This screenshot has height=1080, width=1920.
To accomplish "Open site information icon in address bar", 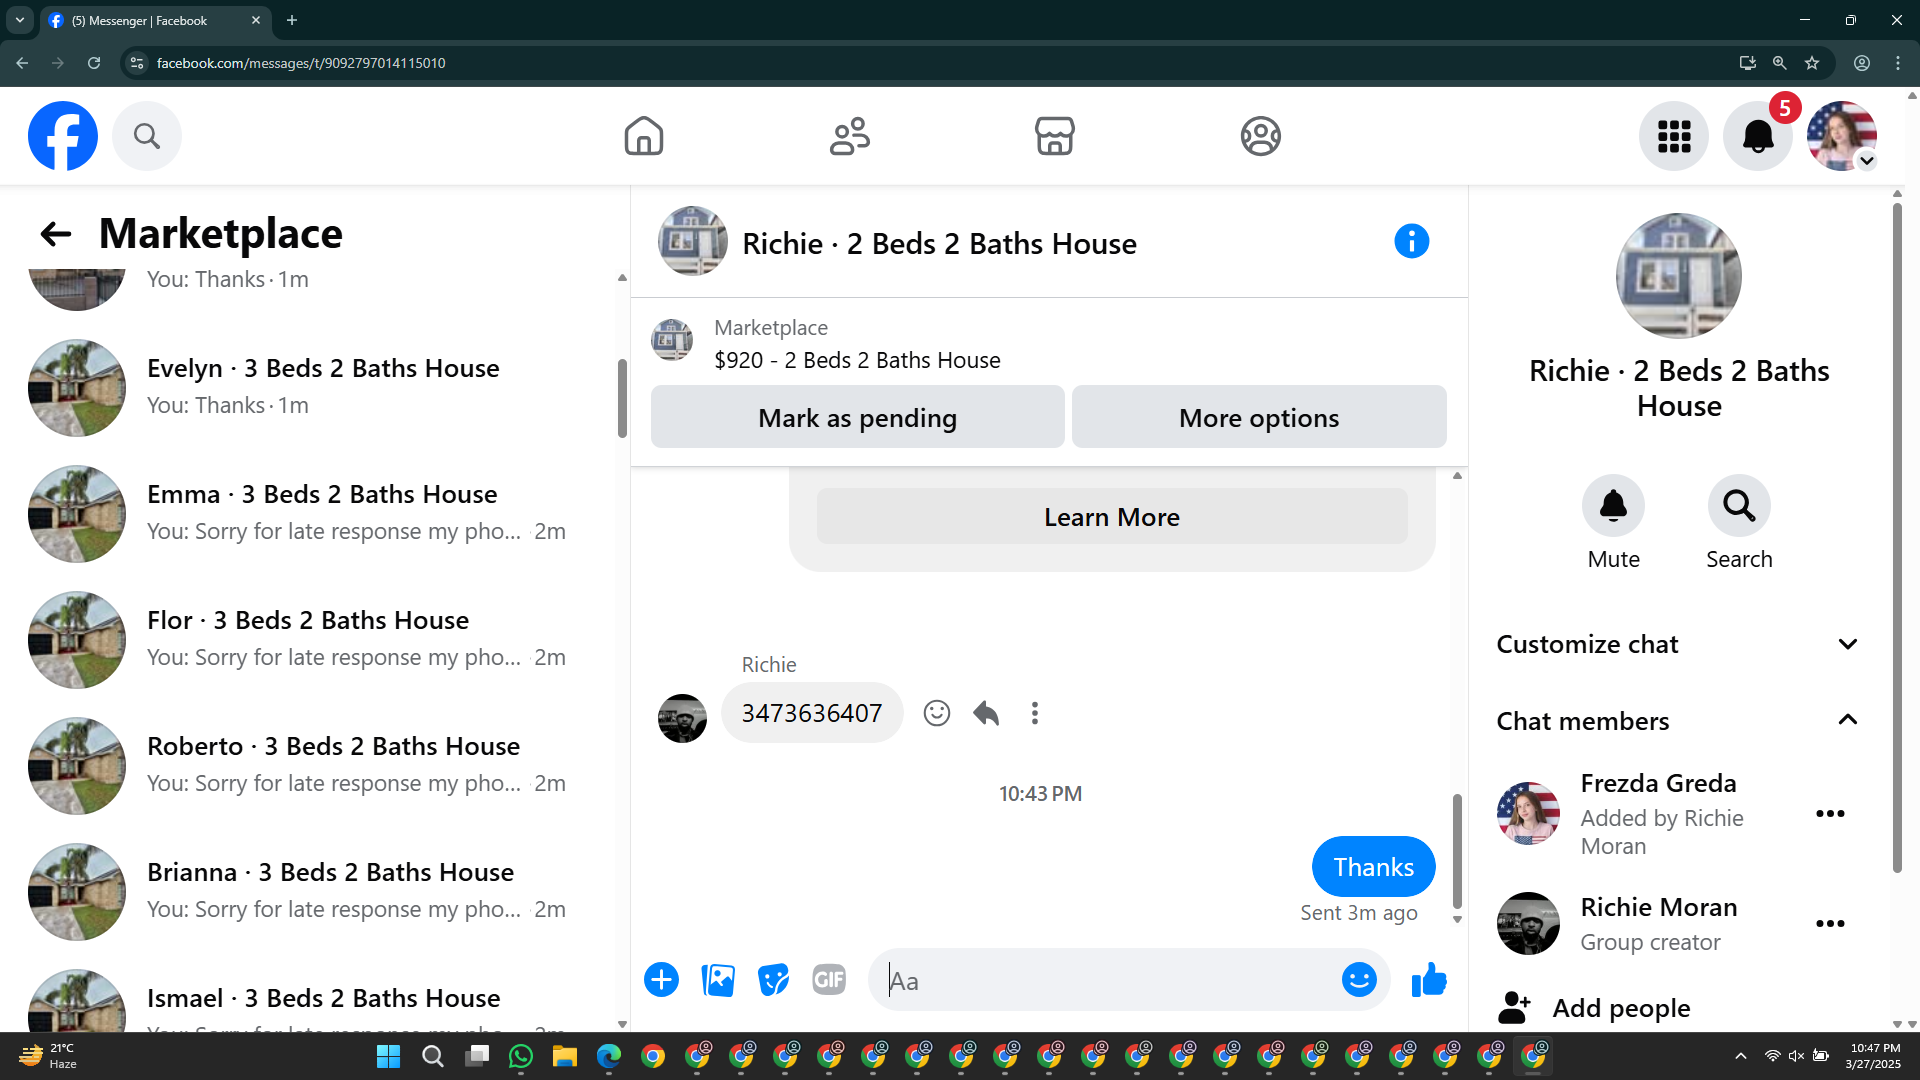I will (137, 63).
